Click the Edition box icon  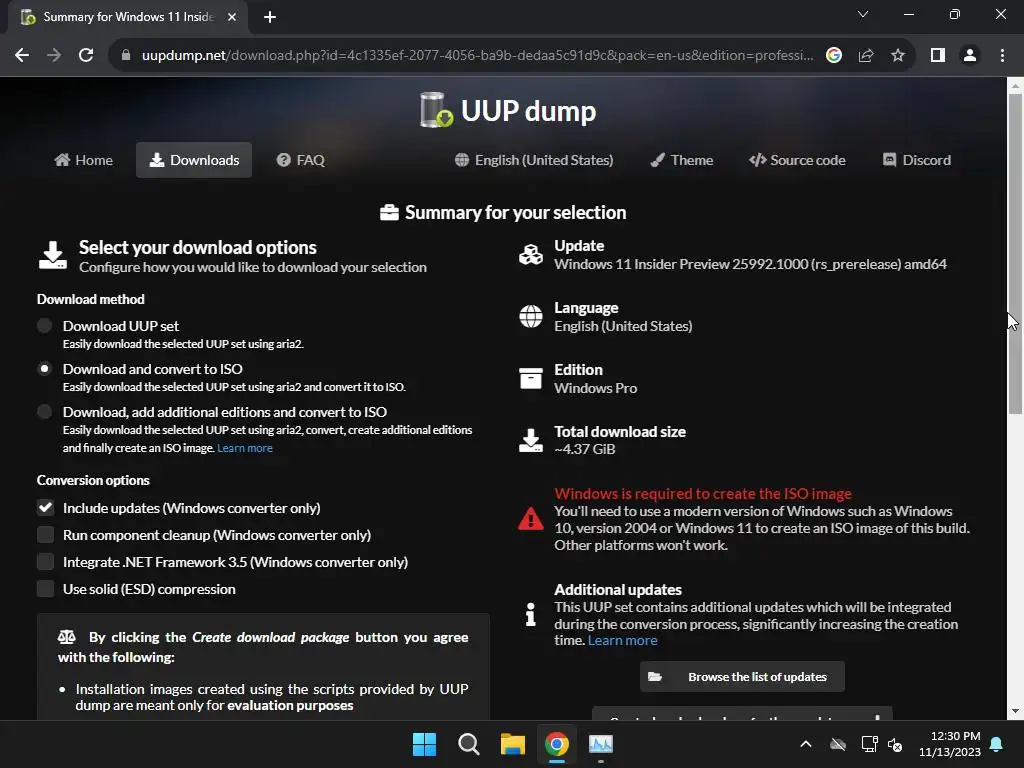coord(530,378)
